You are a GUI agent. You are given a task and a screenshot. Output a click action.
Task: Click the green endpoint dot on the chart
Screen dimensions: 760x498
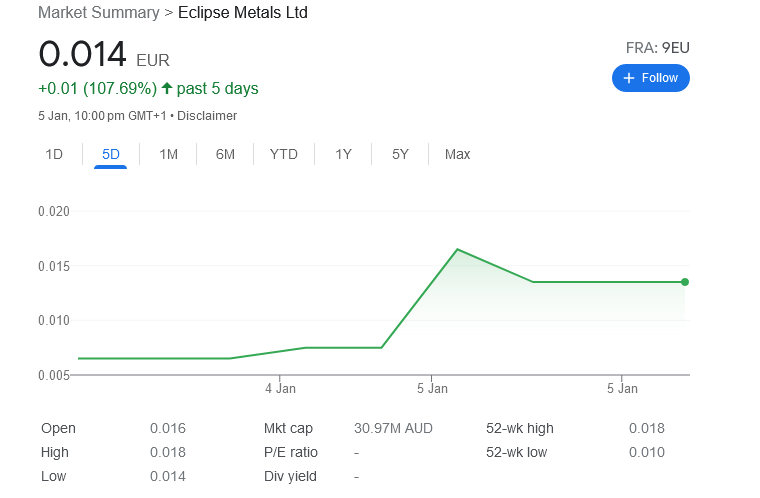(x=684, y=282)
